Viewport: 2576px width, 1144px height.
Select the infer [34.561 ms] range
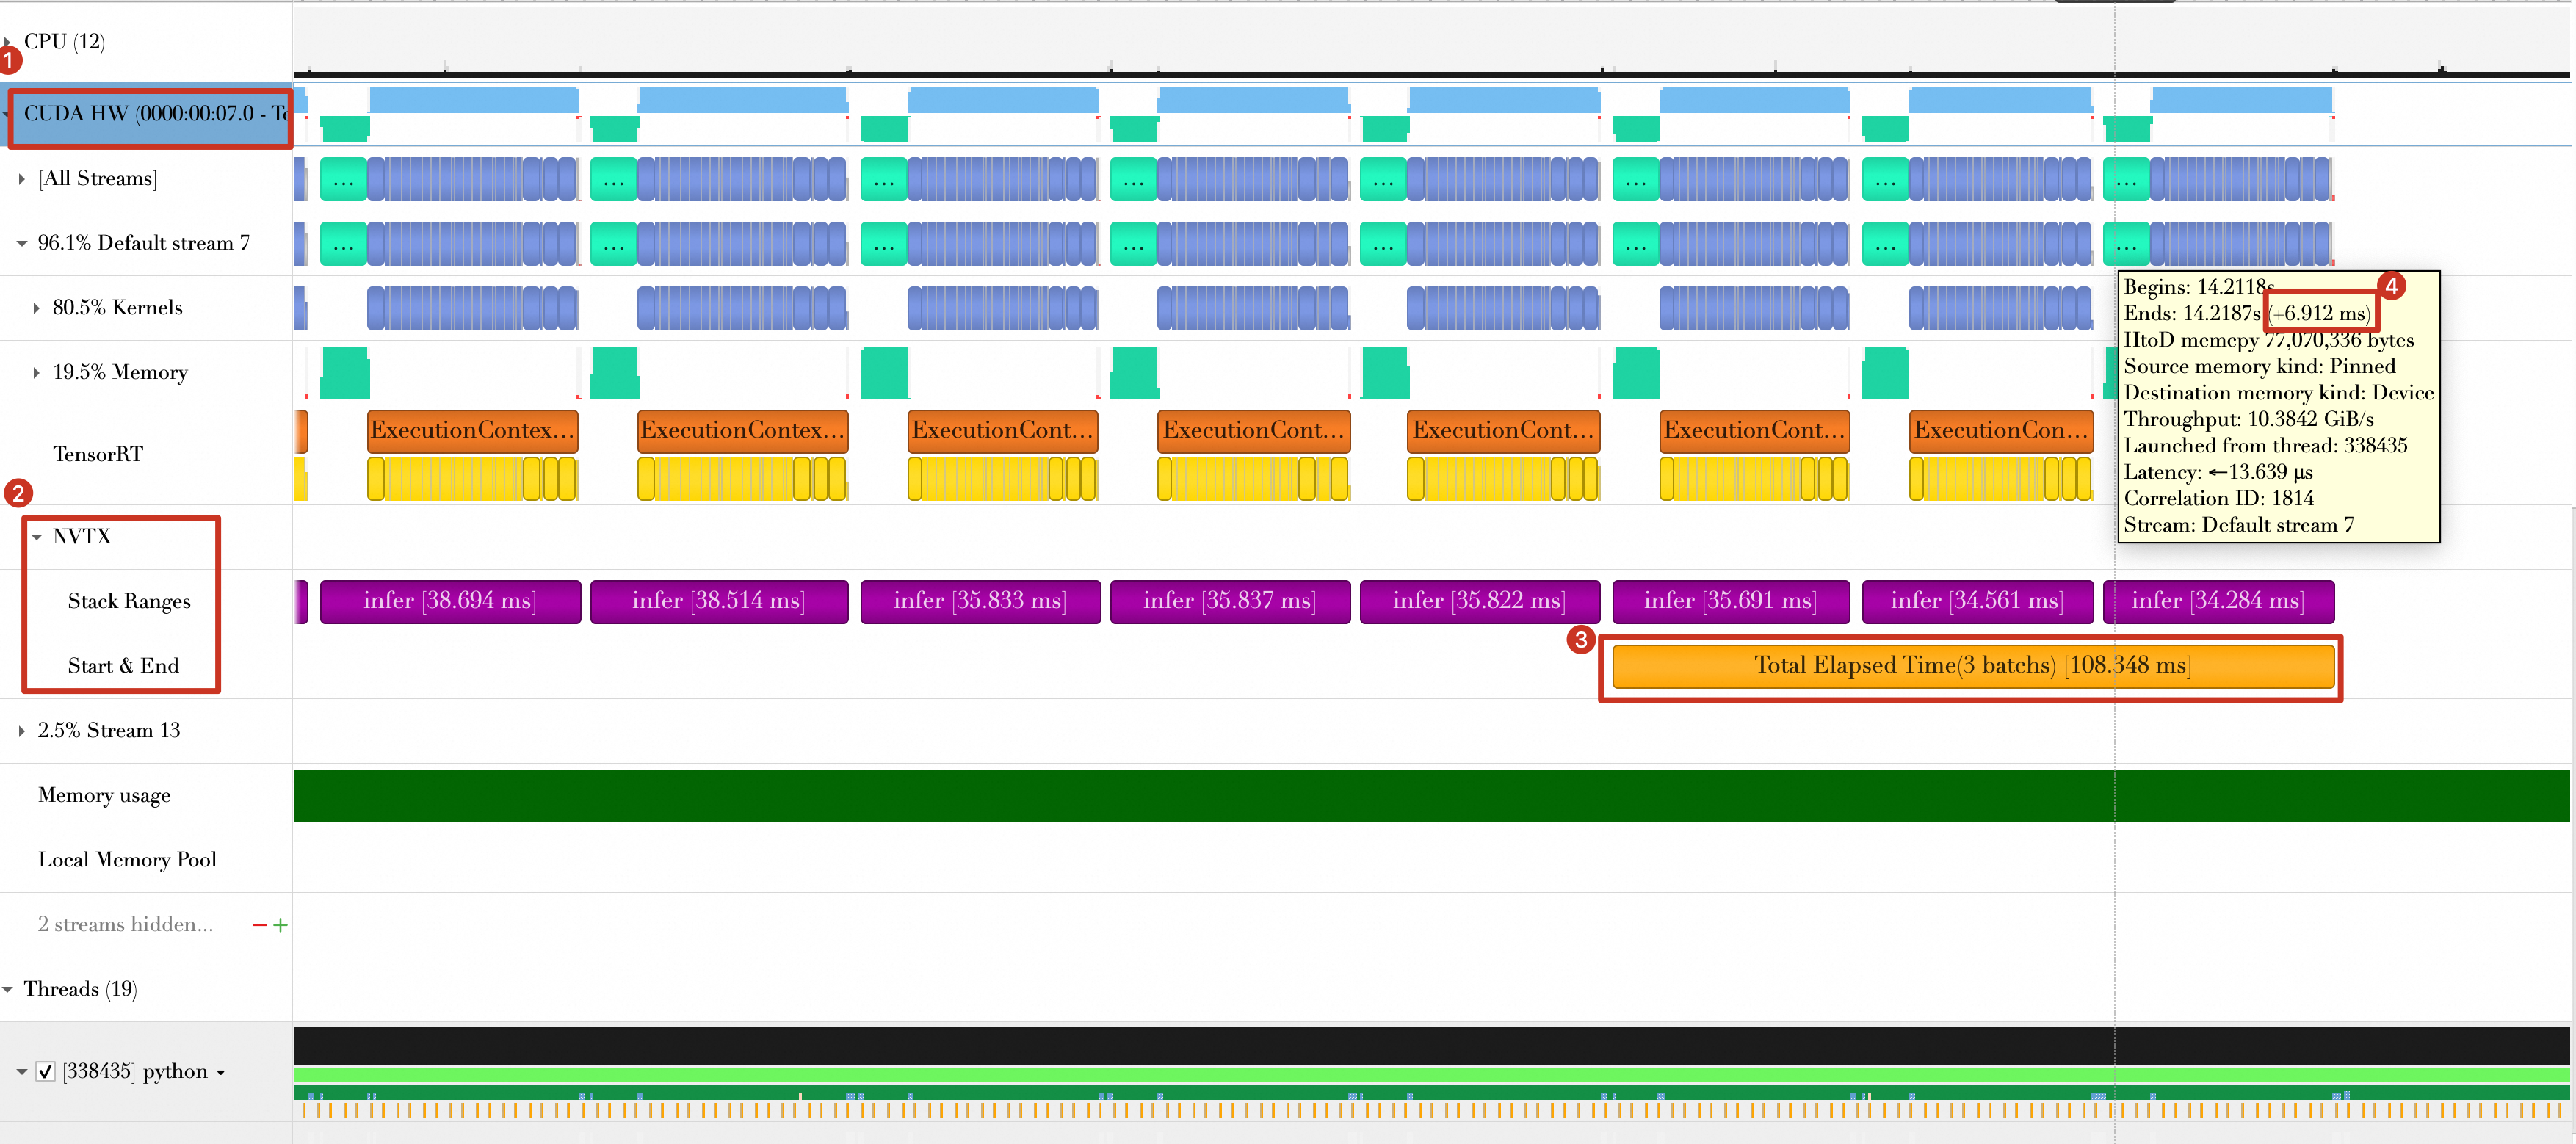(1977, 601)
